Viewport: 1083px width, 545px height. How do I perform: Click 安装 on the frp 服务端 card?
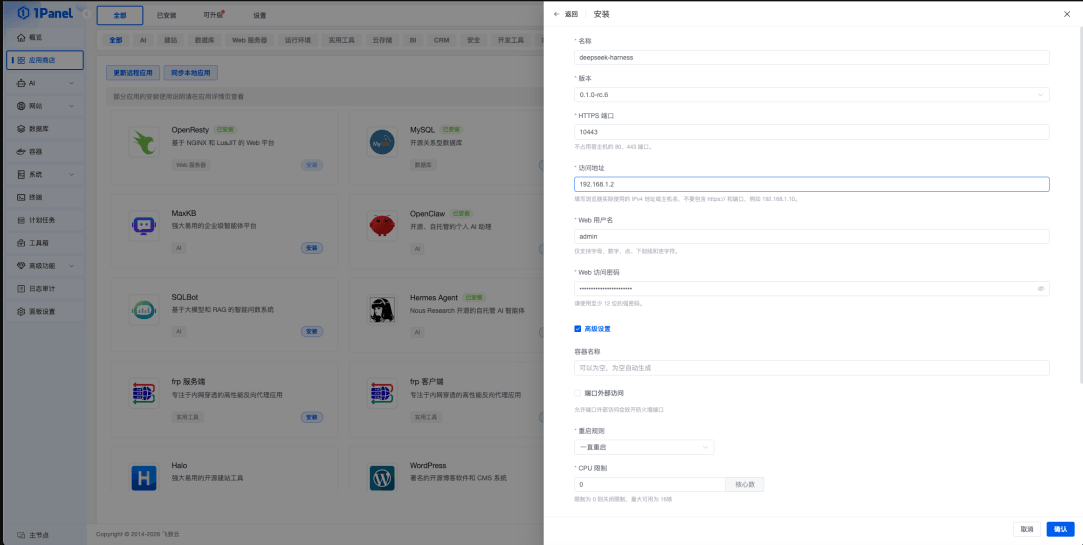tap(312, 417)
